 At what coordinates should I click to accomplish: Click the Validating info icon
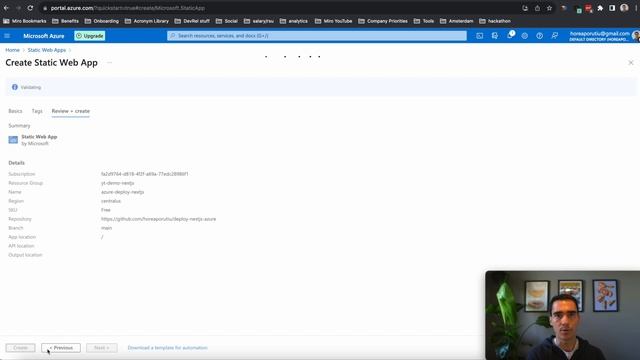[15, 87]
